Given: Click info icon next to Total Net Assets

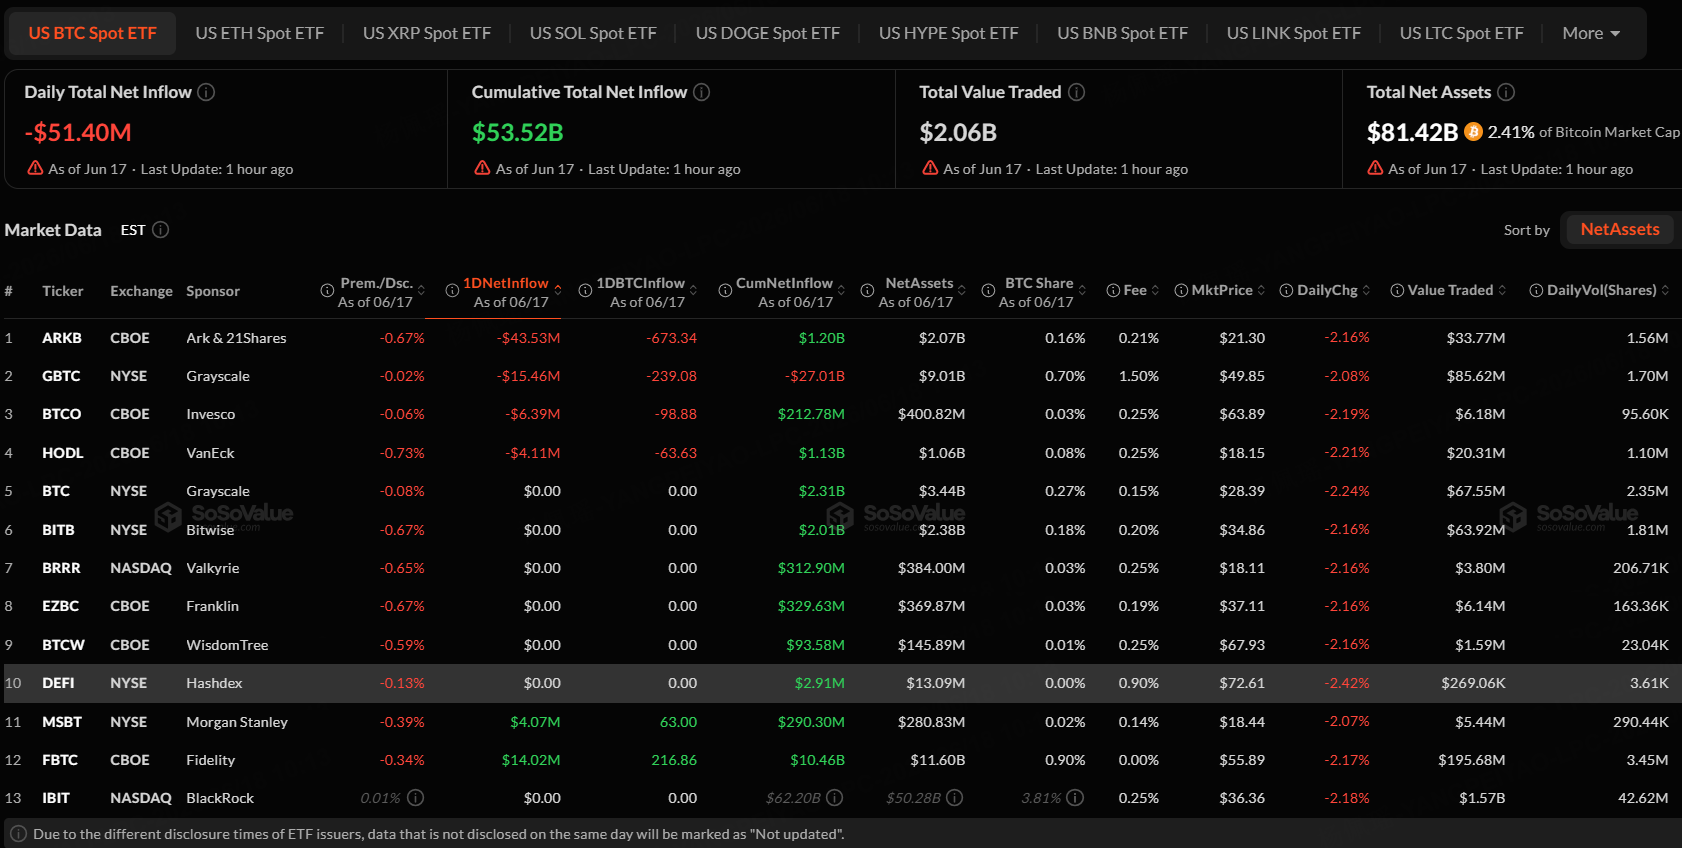Looking at the screenshot, I should tap(1506, 92).
